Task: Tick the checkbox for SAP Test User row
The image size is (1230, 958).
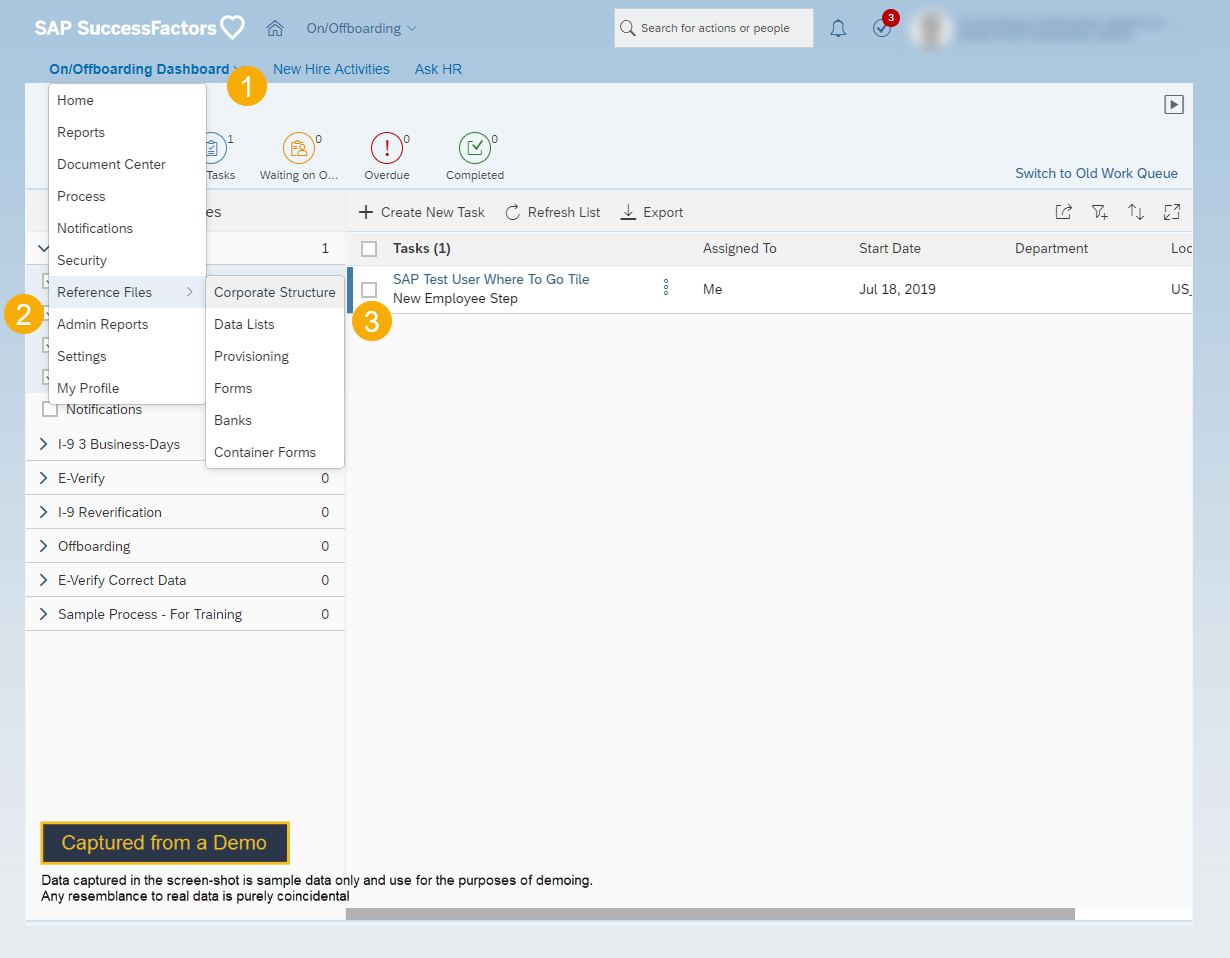Action: tap(369, 289)
